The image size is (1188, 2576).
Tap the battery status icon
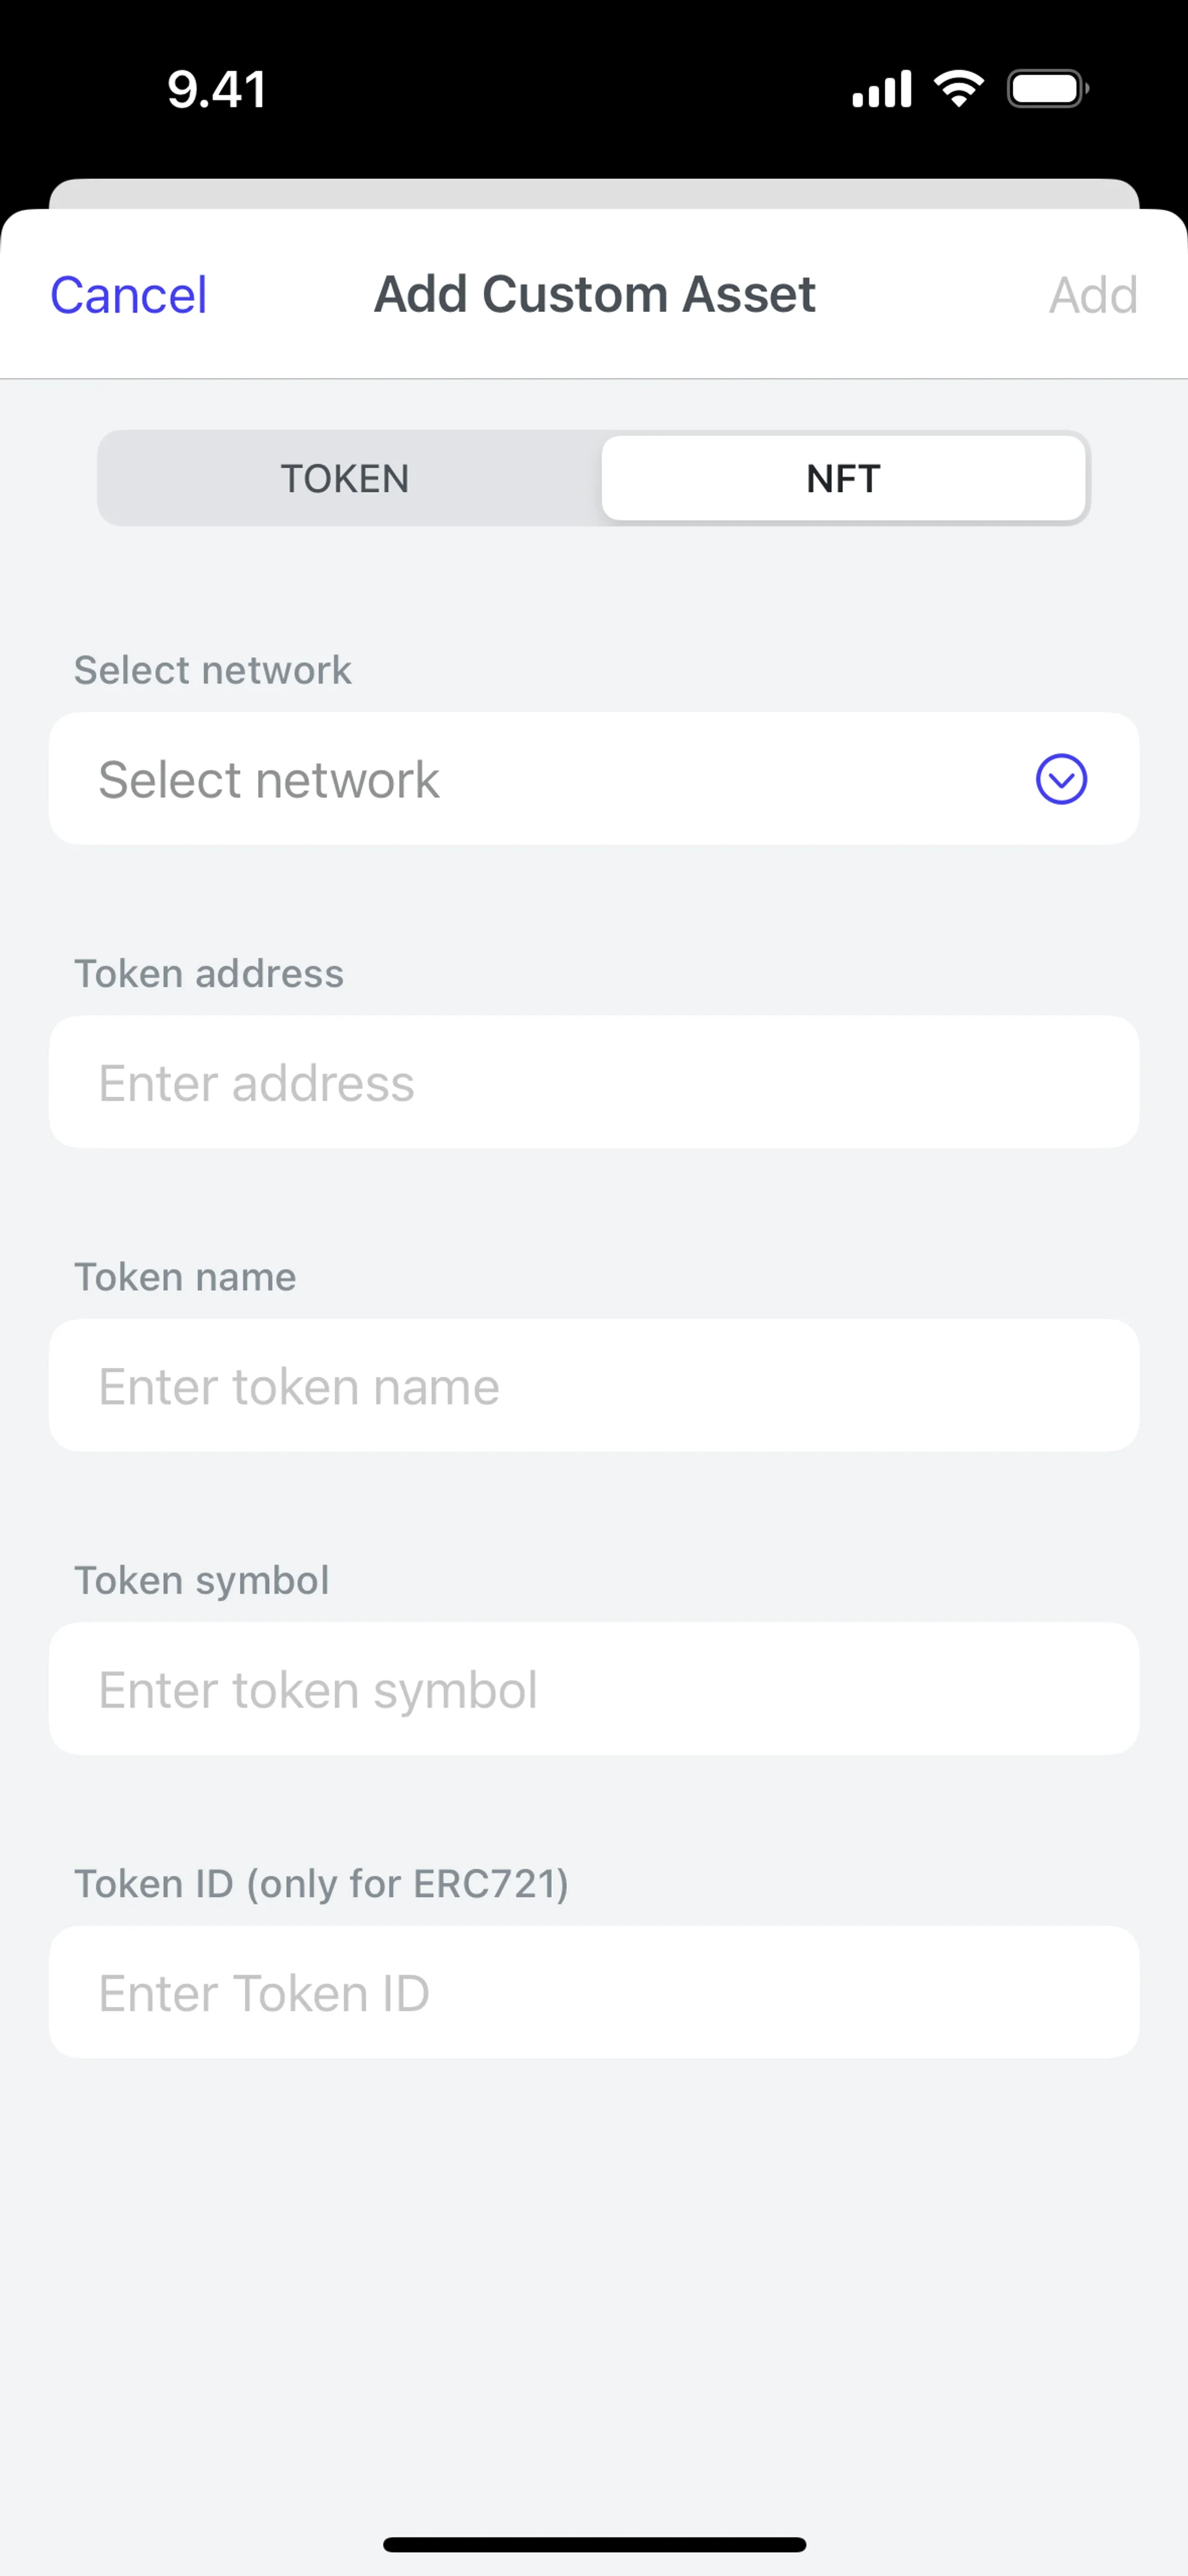(x=1047, y=89)
